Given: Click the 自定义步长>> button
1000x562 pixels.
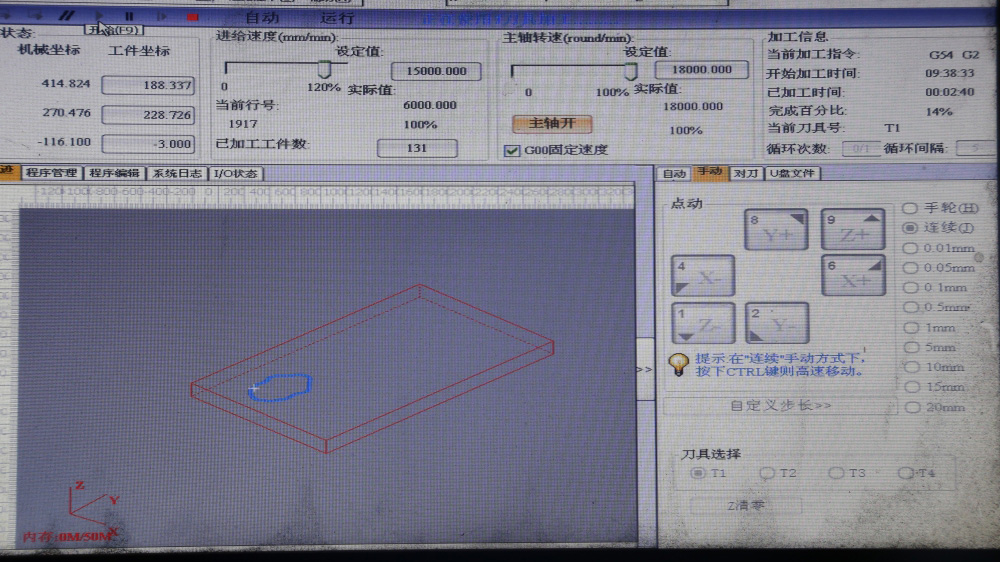Looking at the screenshot, I should (x=781, y=406).
